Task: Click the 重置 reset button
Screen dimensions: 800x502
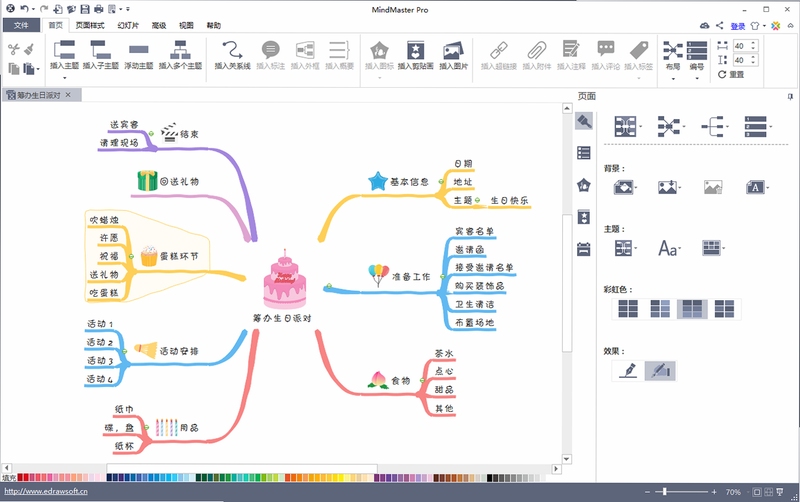Action: click(x=731, y=74)
